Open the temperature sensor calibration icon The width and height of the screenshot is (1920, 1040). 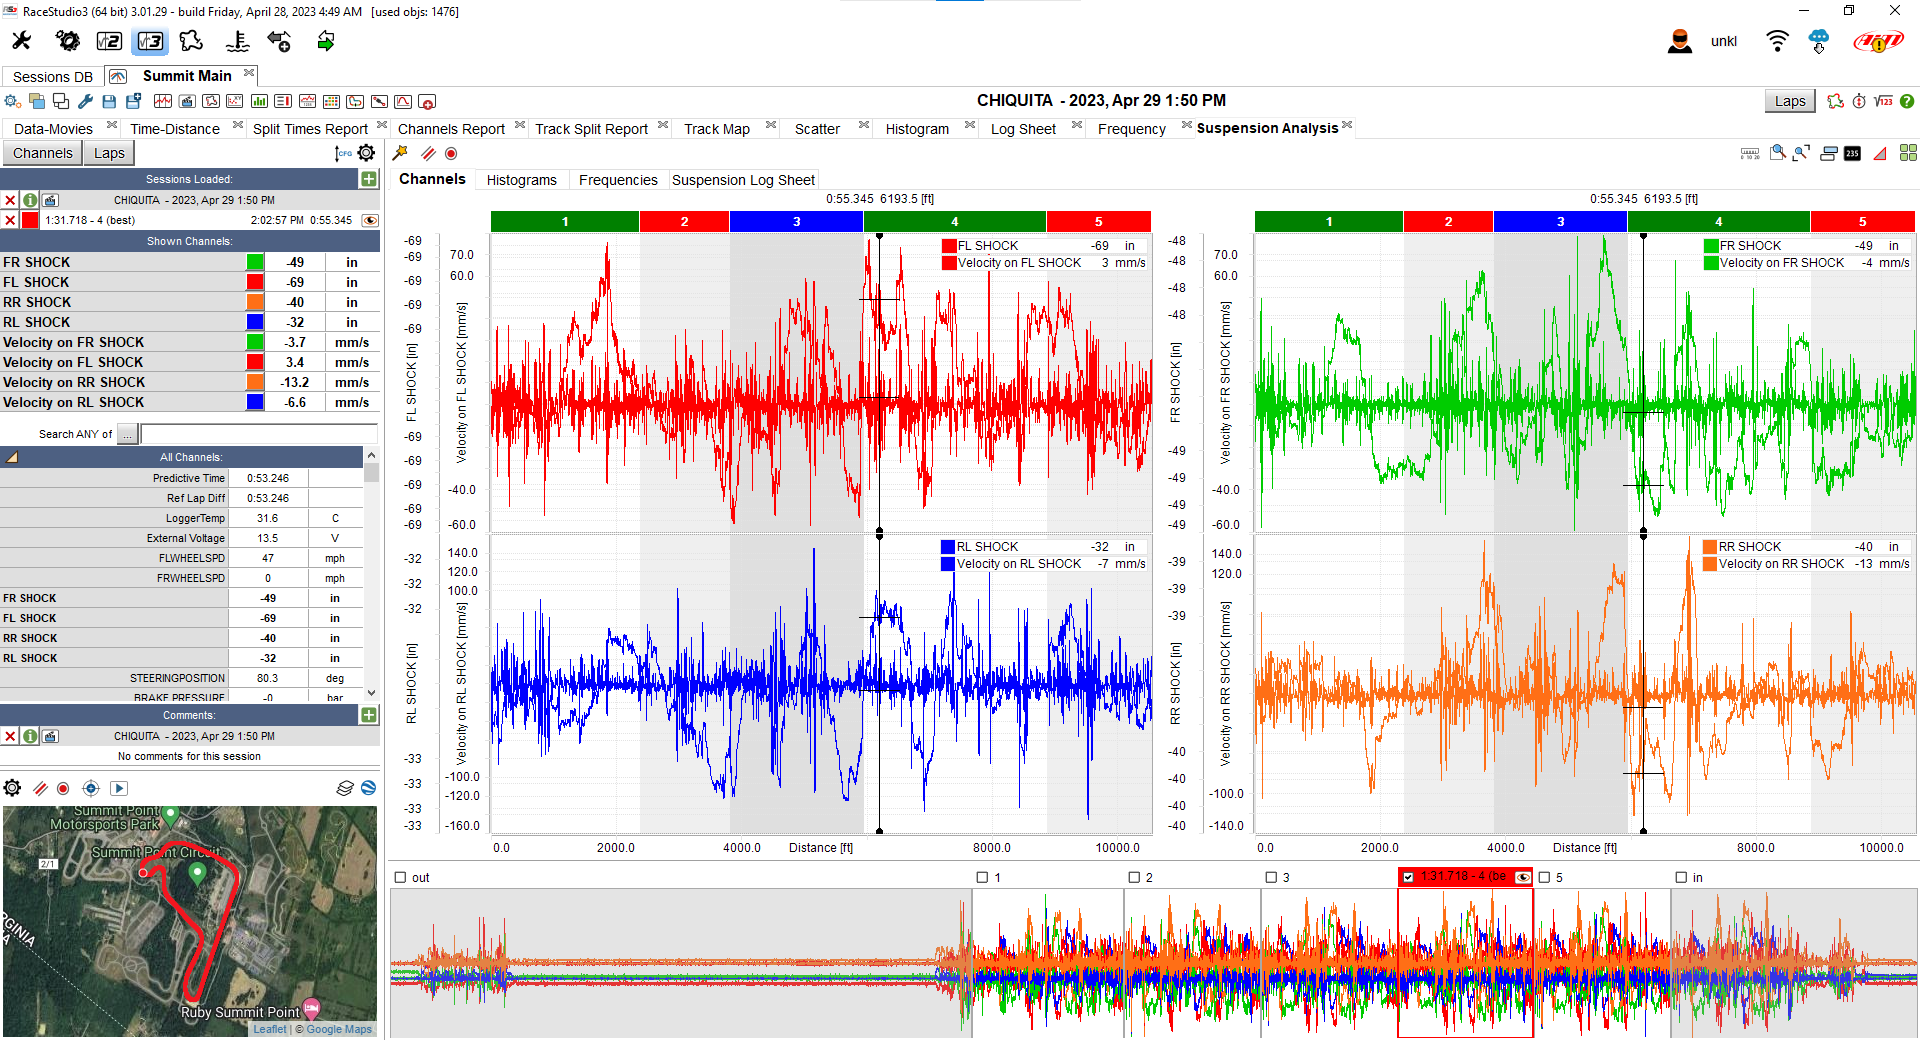coord(238,41)
